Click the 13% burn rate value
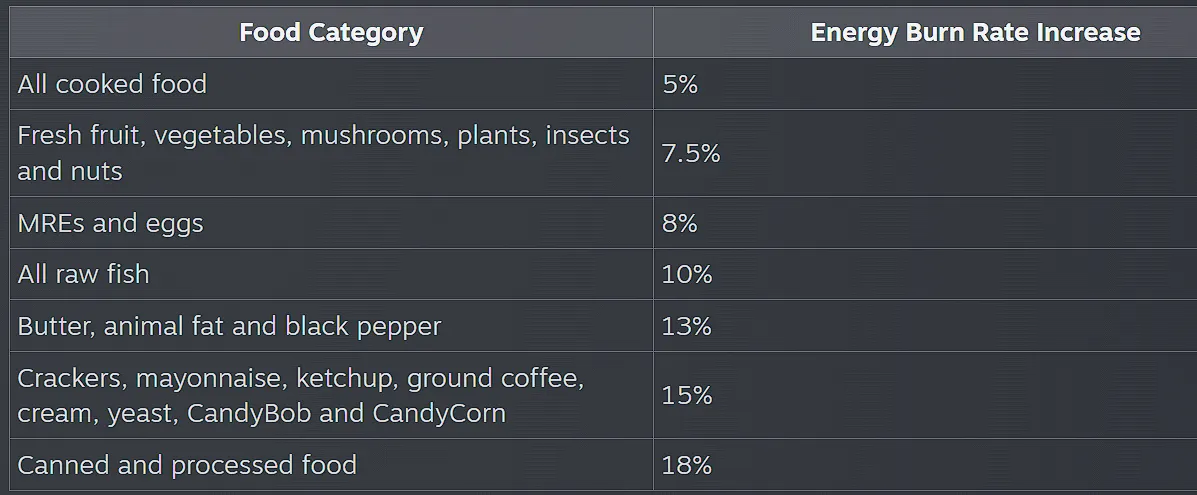Screen dimensions: 1197x495 tap(687, 326)
